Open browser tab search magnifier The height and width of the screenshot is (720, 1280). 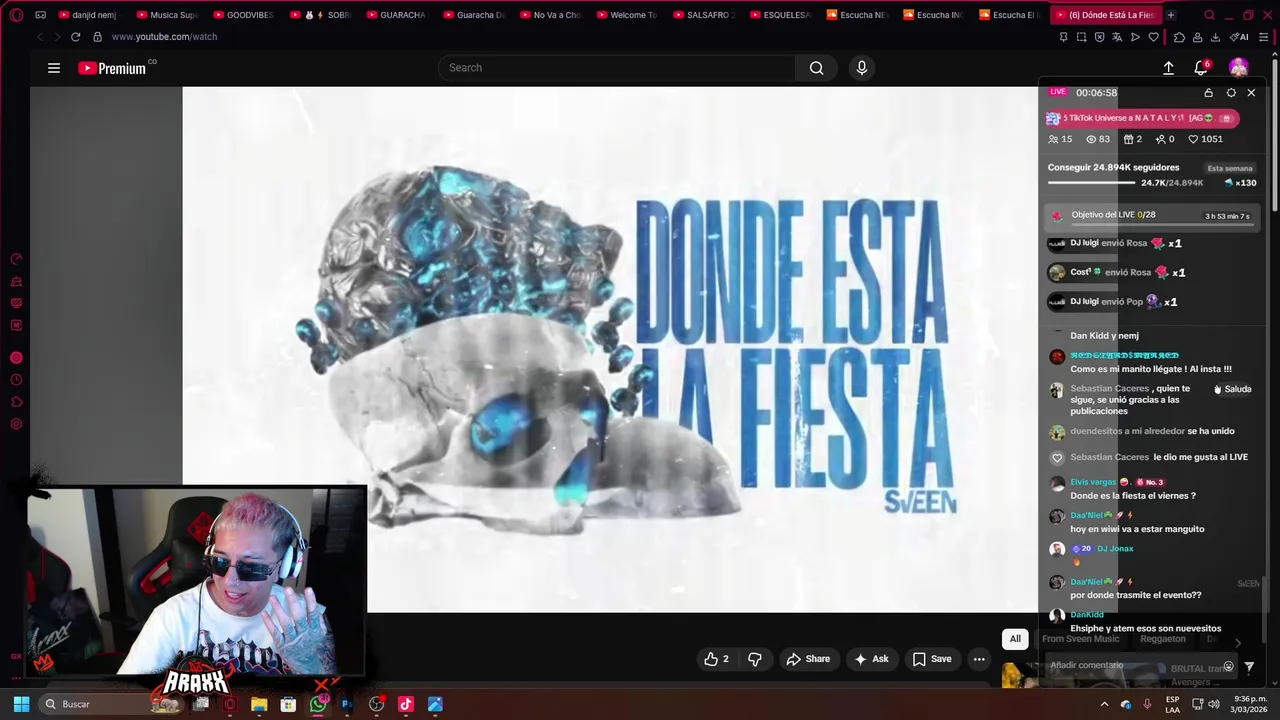click(x=1209, y=15)
